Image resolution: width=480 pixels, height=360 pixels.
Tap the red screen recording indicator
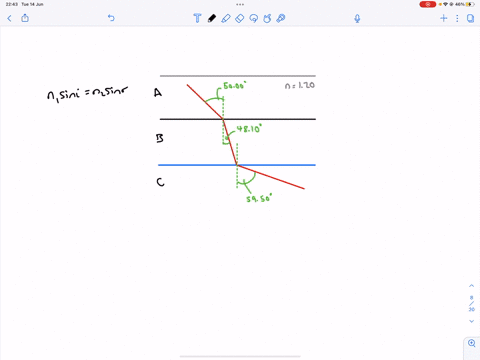[x=428, y=4]
